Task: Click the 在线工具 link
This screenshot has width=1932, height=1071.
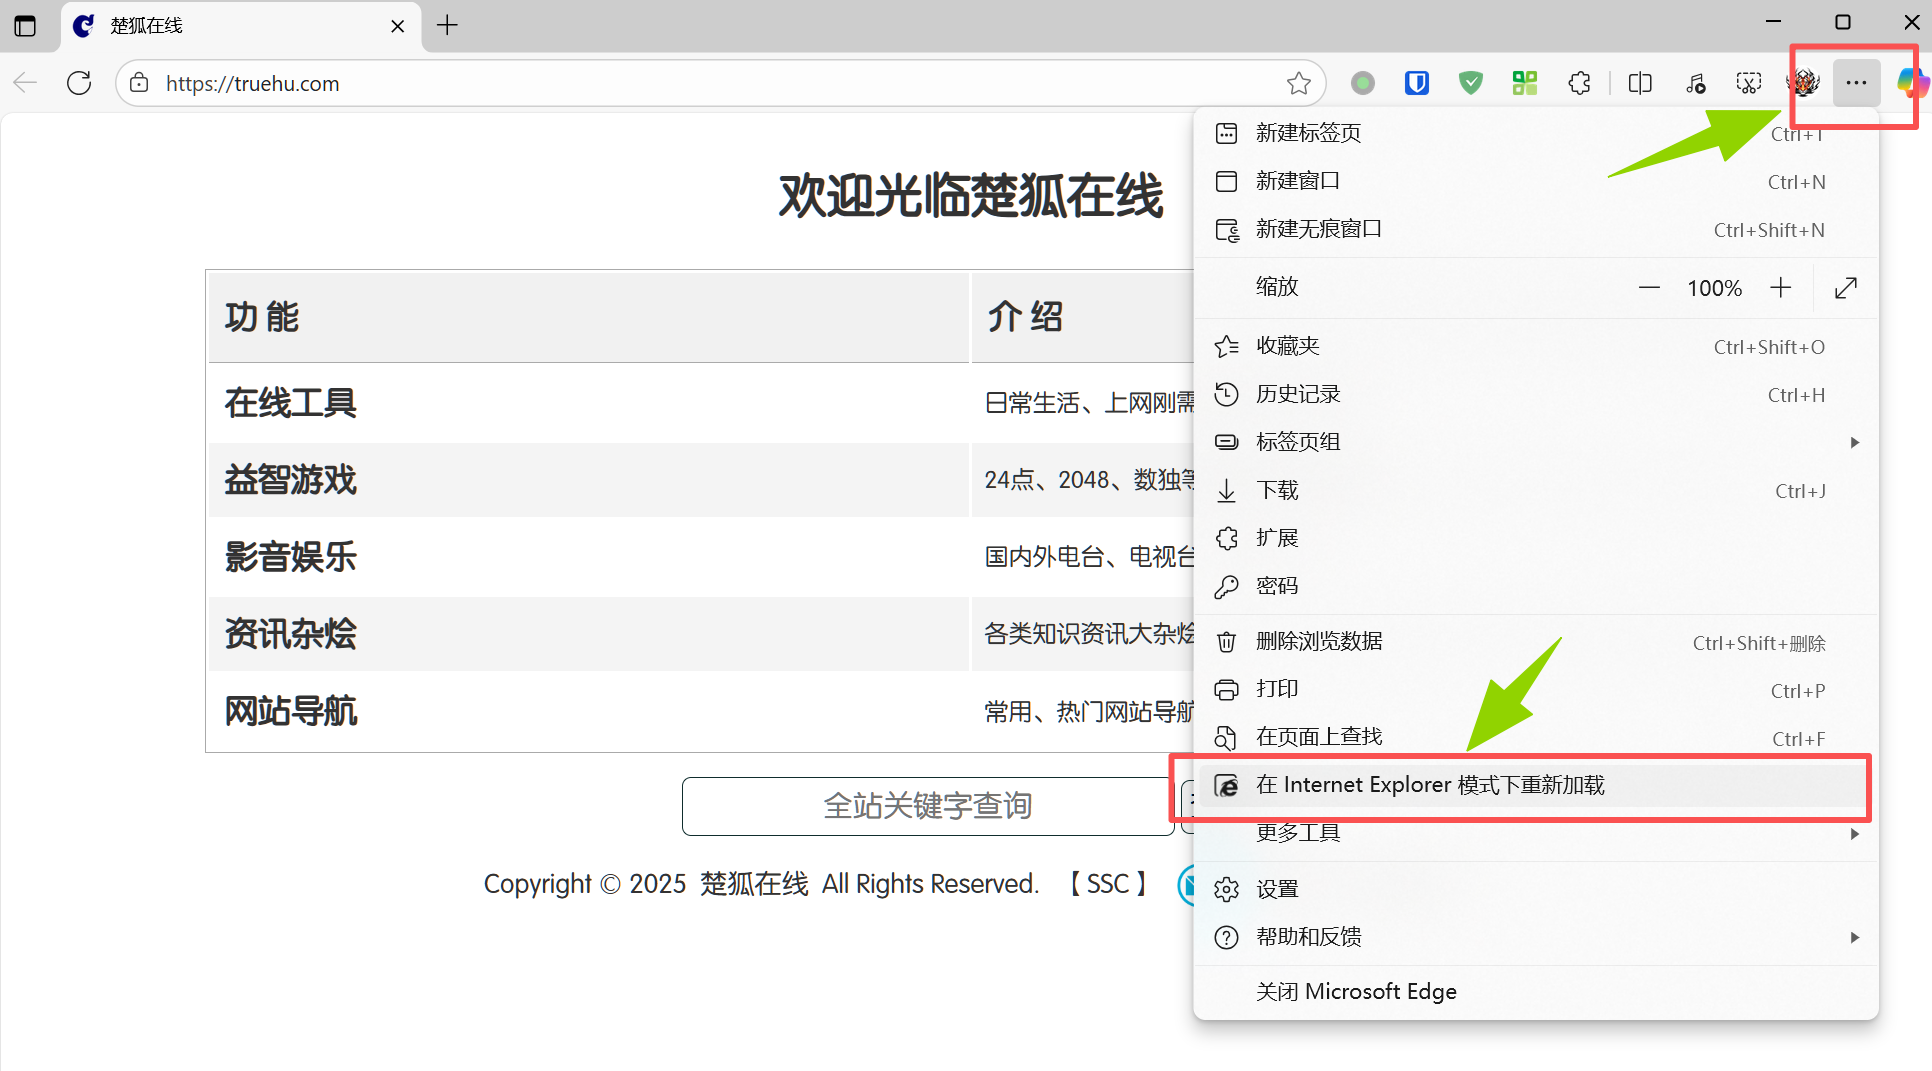Action: [290, 403]
